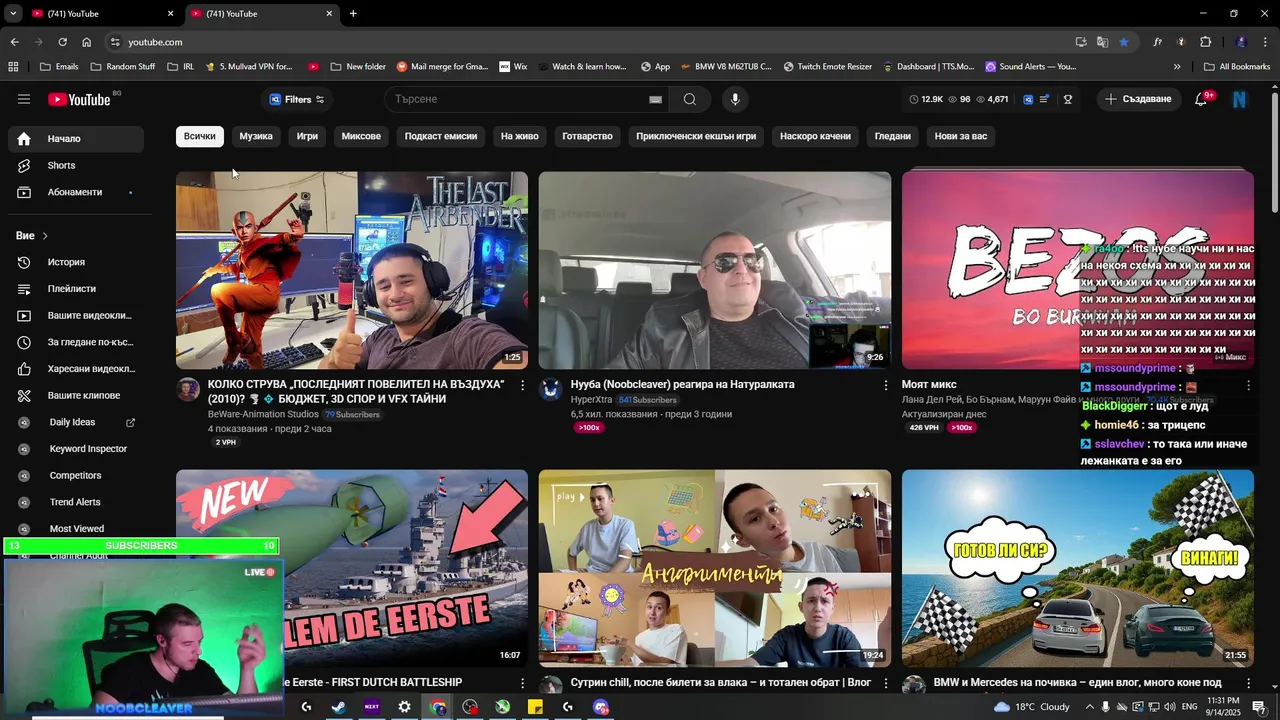
Task: Click the magnifier search button
Action: 690,99
